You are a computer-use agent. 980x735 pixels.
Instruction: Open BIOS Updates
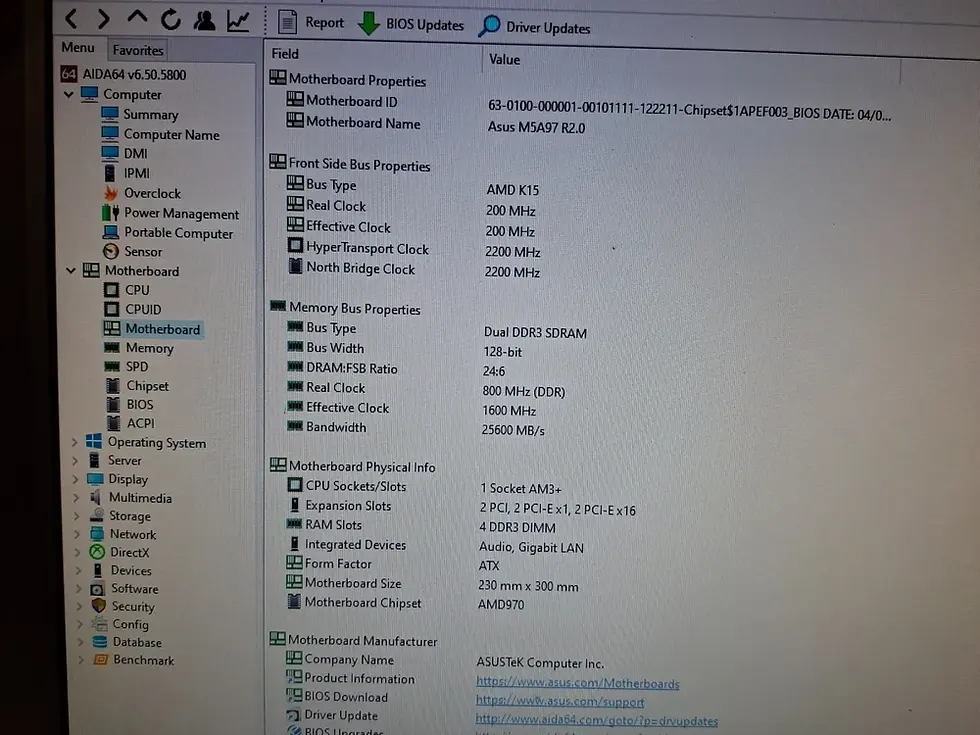point(411,24)
